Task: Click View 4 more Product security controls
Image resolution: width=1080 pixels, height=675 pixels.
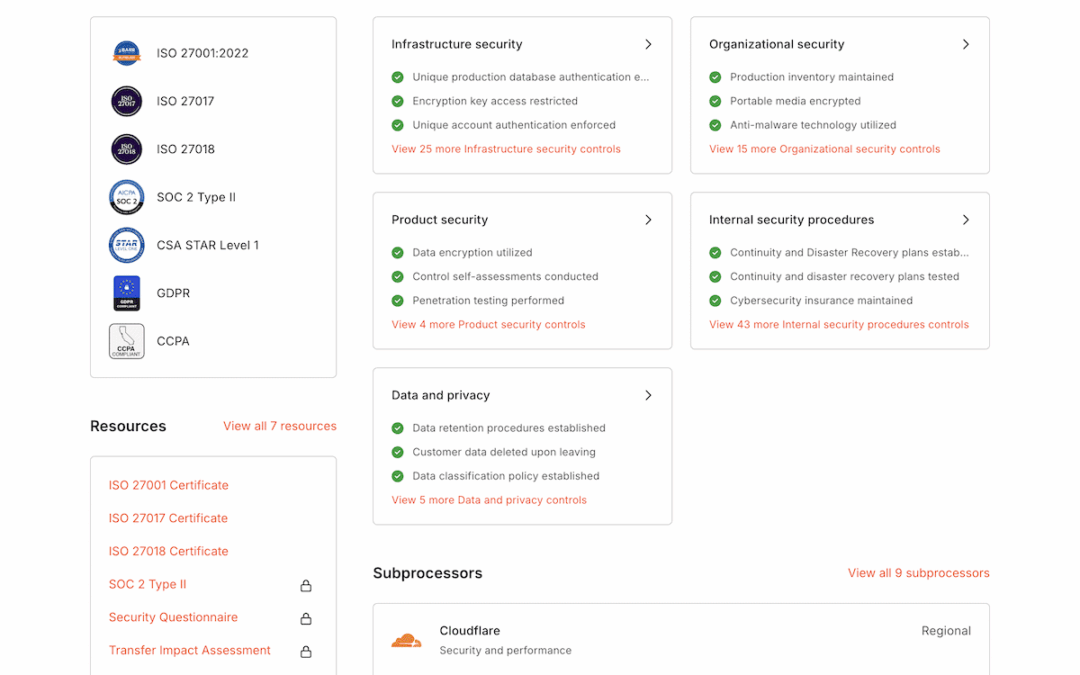Action: (x=488, y=324)
